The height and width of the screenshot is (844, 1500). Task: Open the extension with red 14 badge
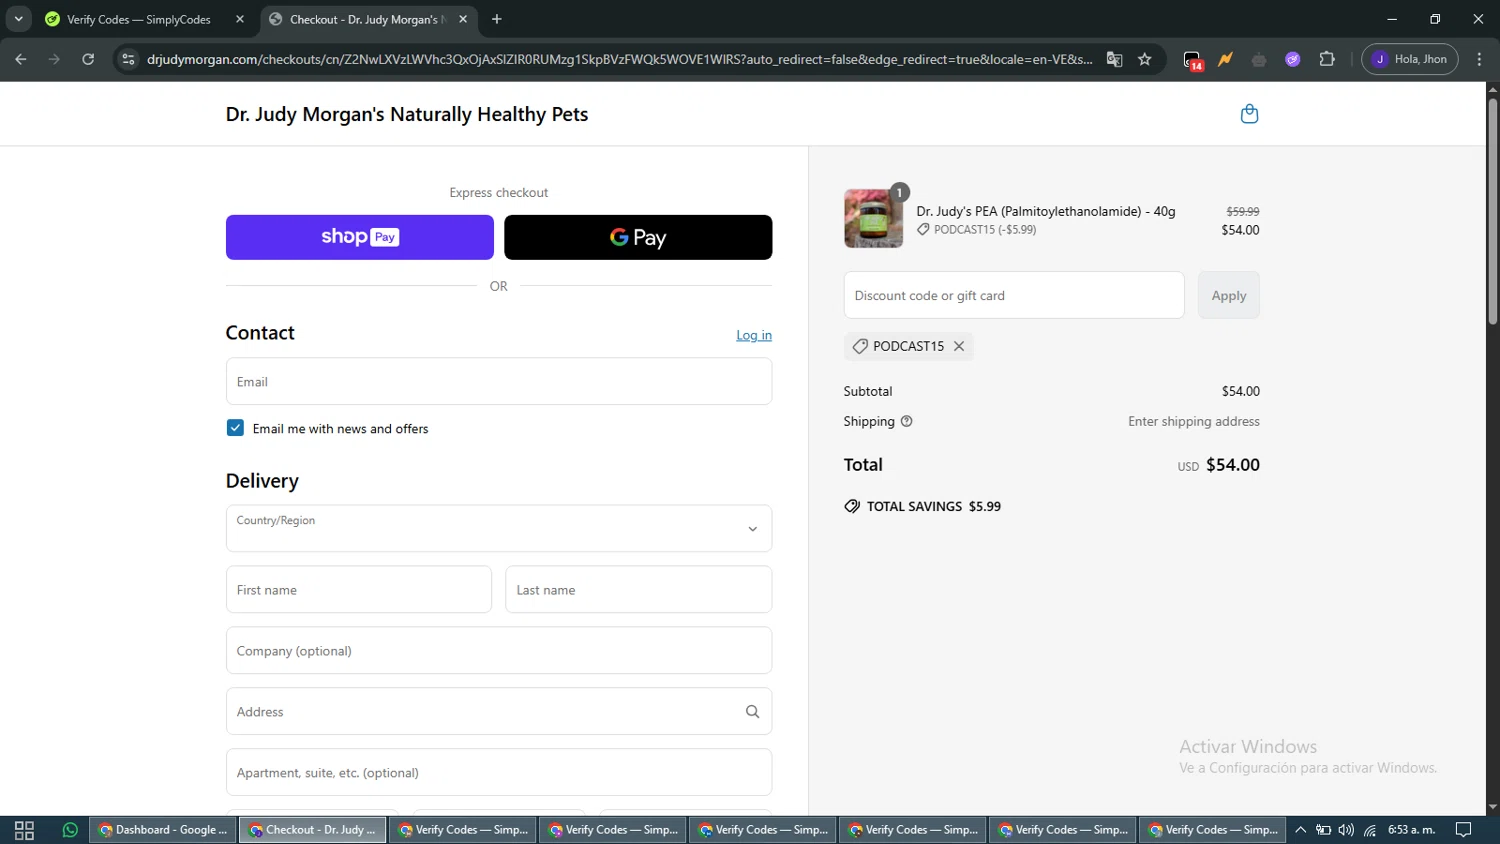pyautogui.click(x=1192, y=60)
